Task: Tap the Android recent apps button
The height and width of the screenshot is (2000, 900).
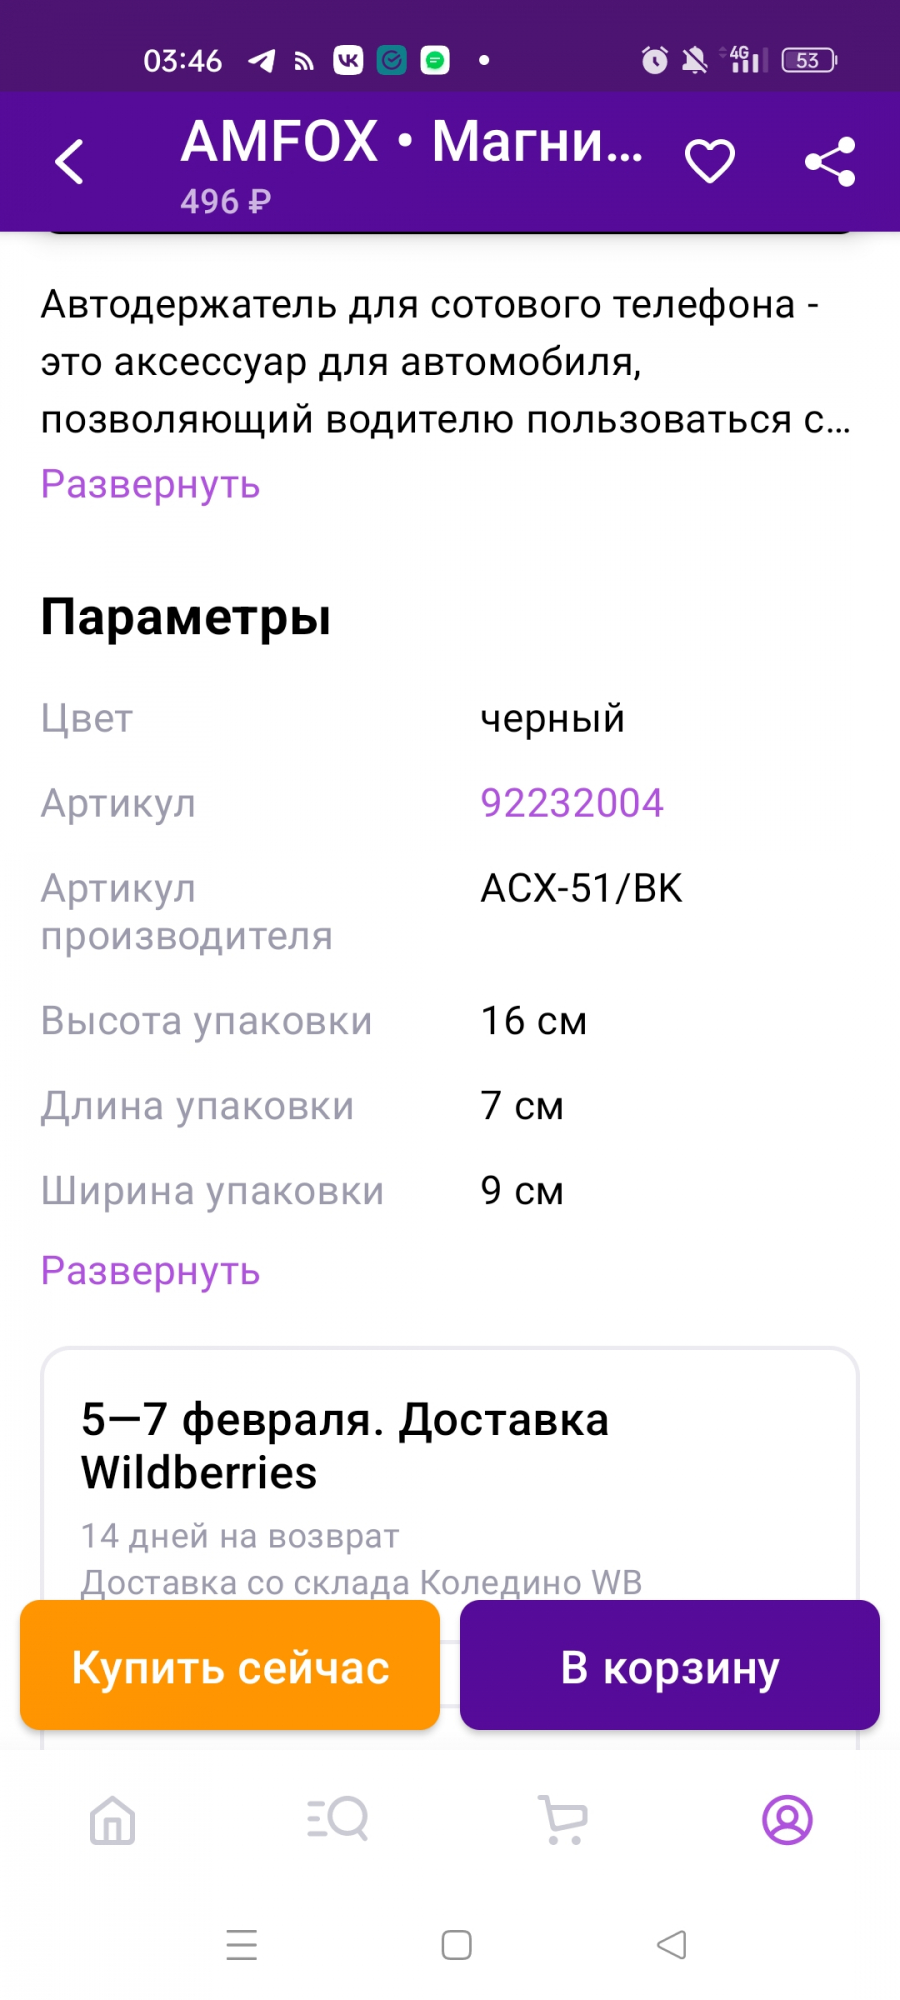Action: click(x=242, y=1945)
